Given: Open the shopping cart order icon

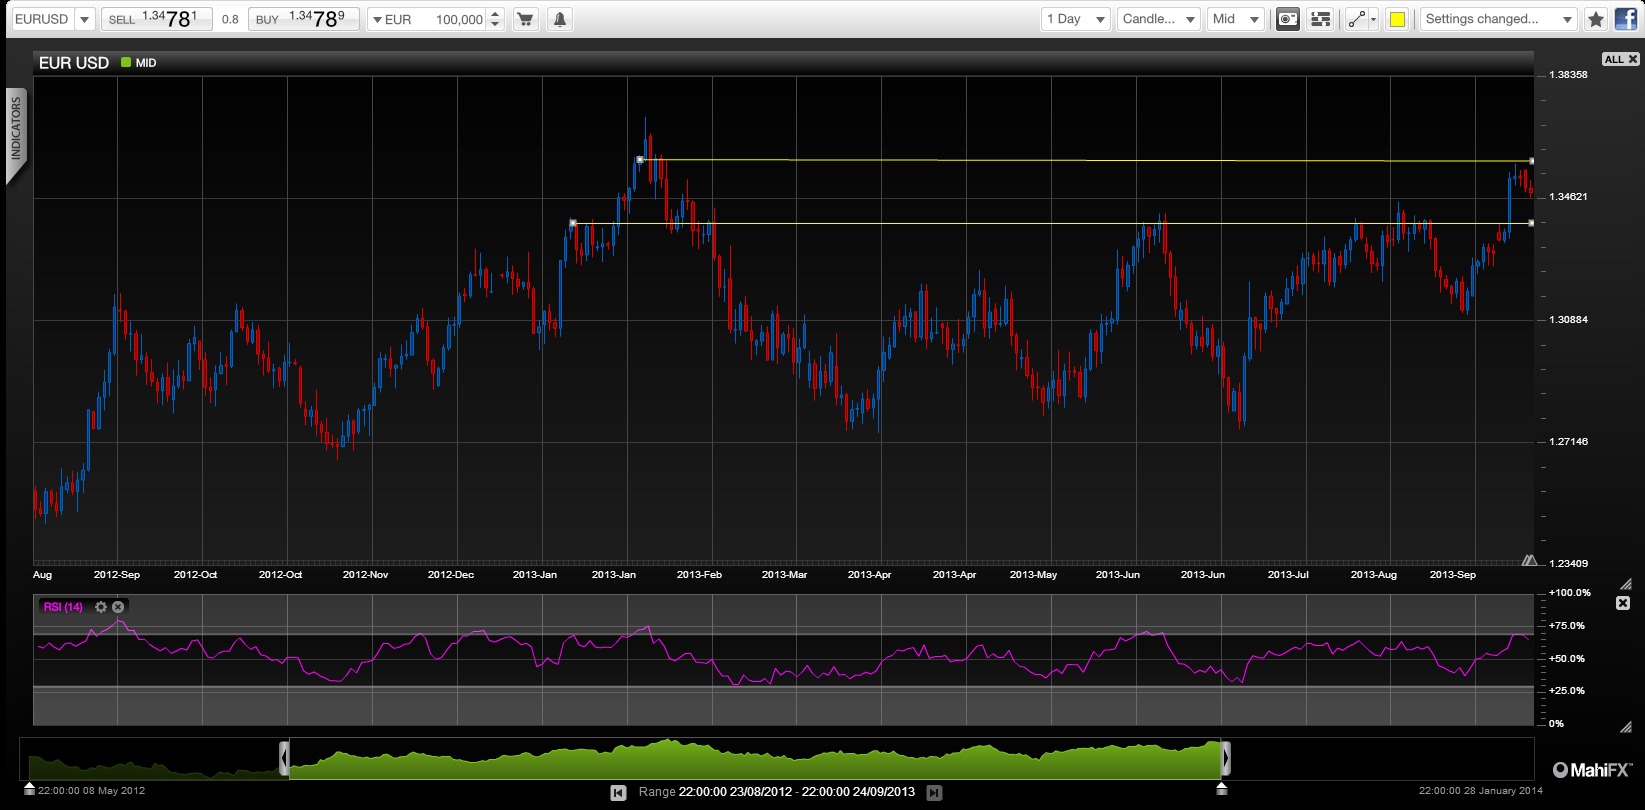Looking at the screenshot, I should [526, 19].
